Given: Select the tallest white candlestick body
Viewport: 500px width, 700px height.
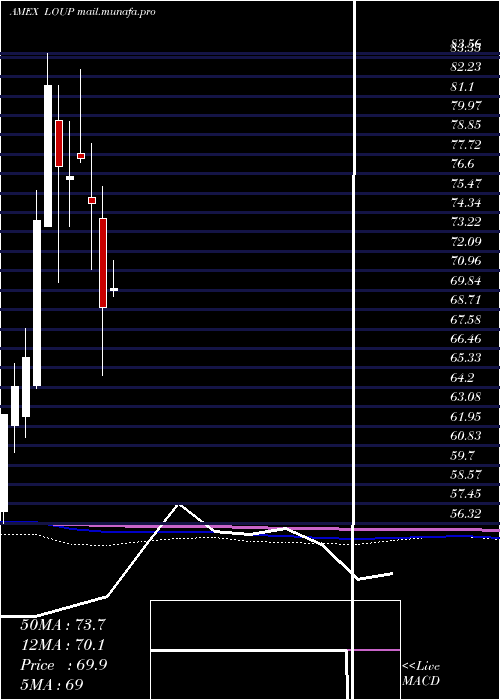Looking at the screenshot, I should tap(37, 303).
